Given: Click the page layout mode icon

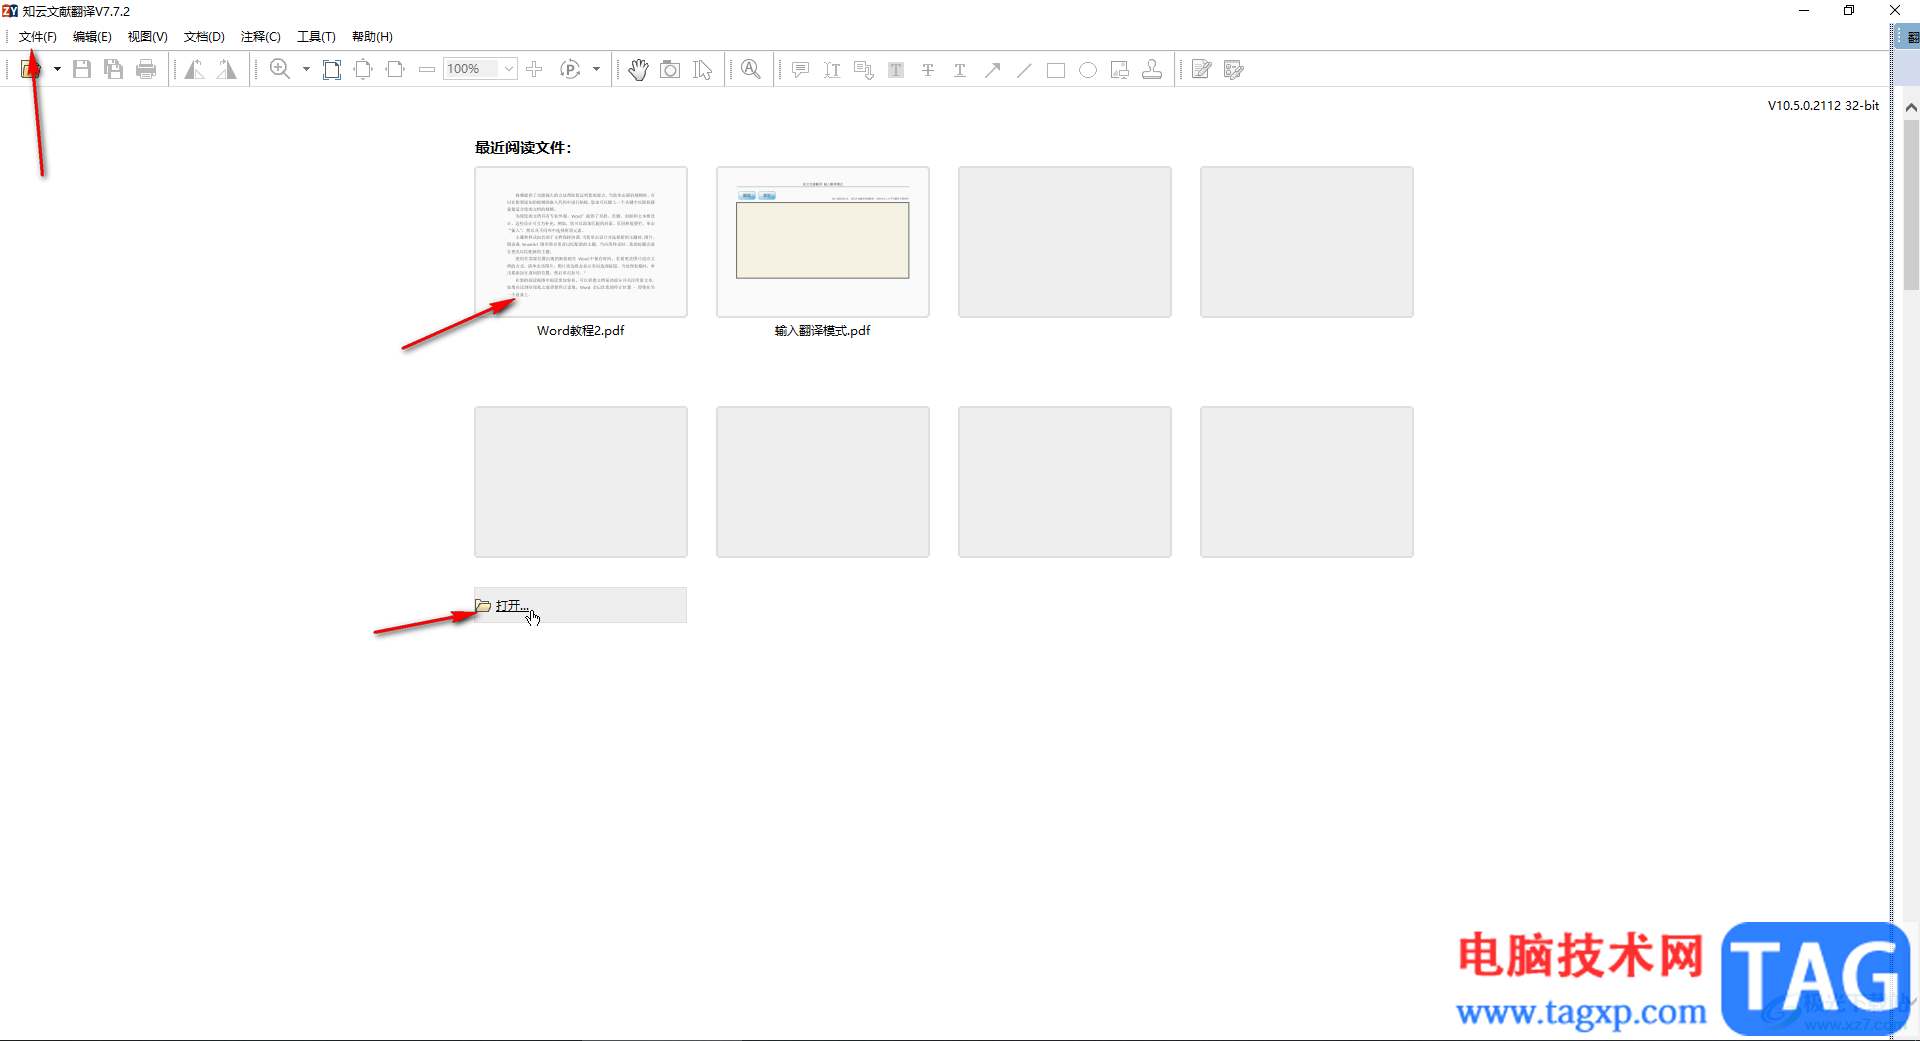Looking at the screenshot, I should pos(570,69).
